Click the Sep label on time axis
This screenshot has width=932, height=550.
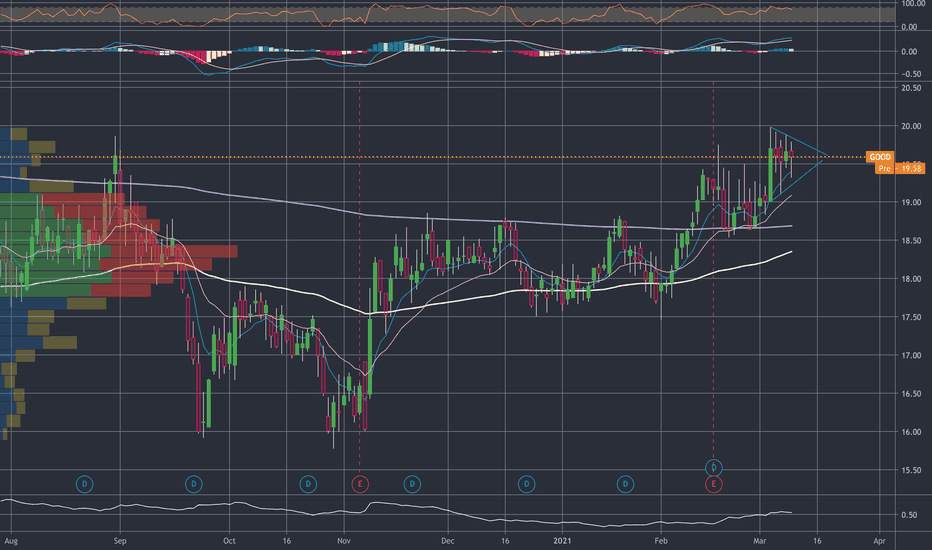pos(120,541)
